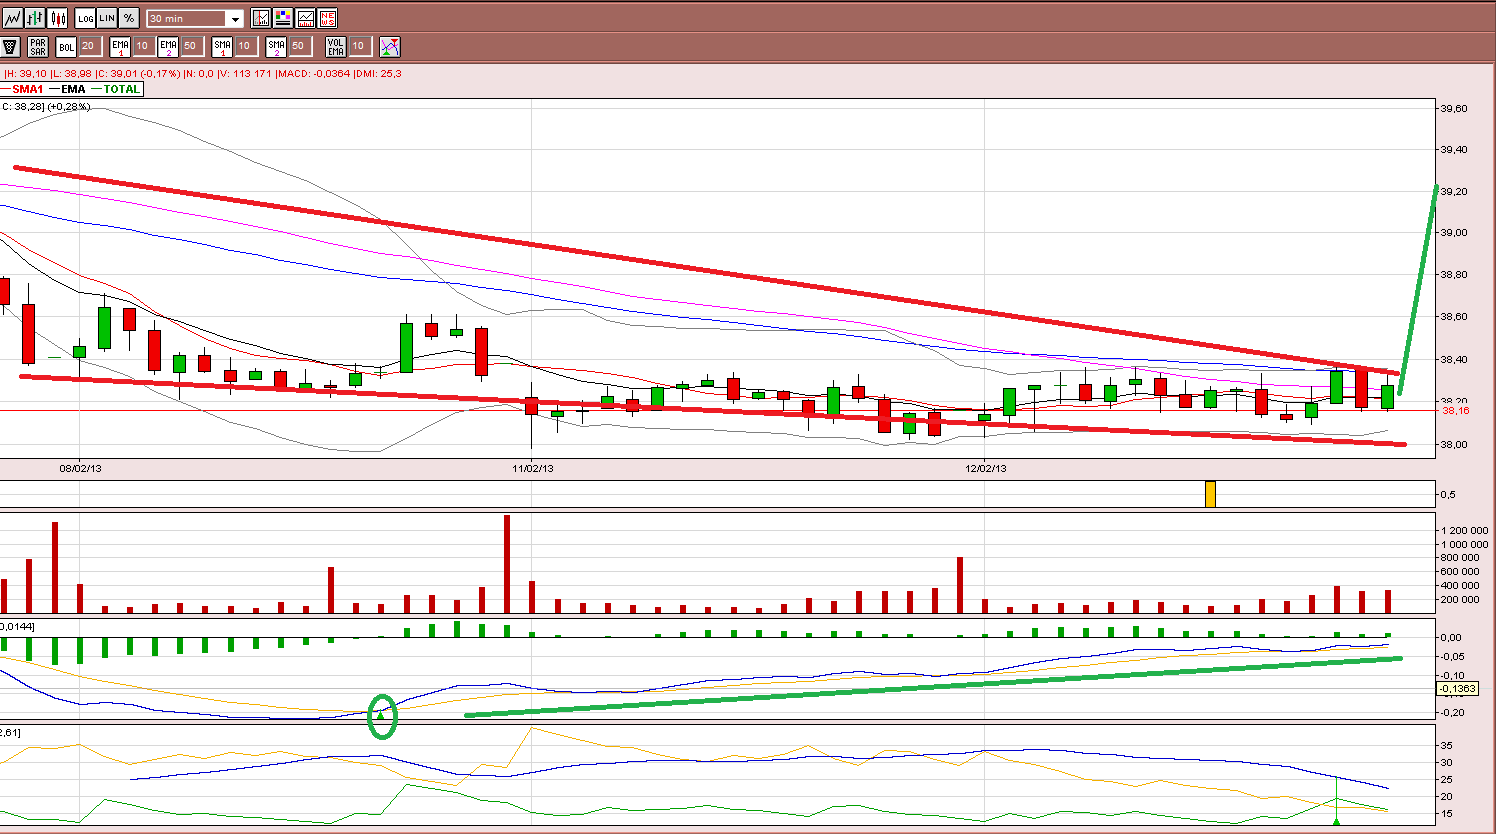Open the NEWS icon
This screenshot has height=834, width=1496.
coord(327,18)
